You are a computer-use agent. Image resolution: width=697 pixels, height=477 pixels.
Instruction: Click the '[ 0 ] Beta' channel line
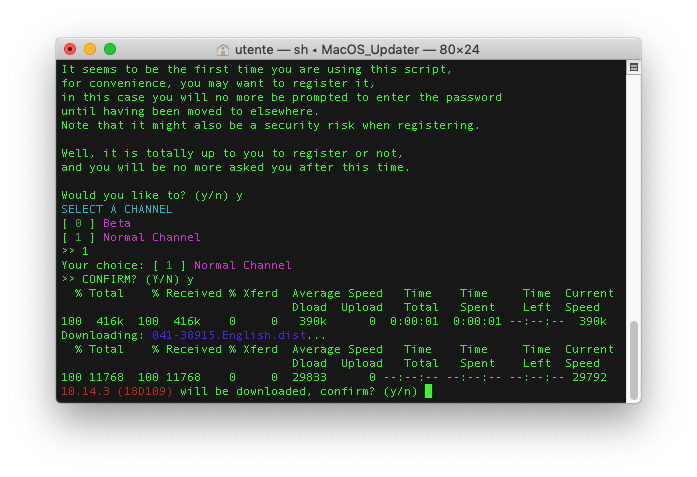click(96, 223)
